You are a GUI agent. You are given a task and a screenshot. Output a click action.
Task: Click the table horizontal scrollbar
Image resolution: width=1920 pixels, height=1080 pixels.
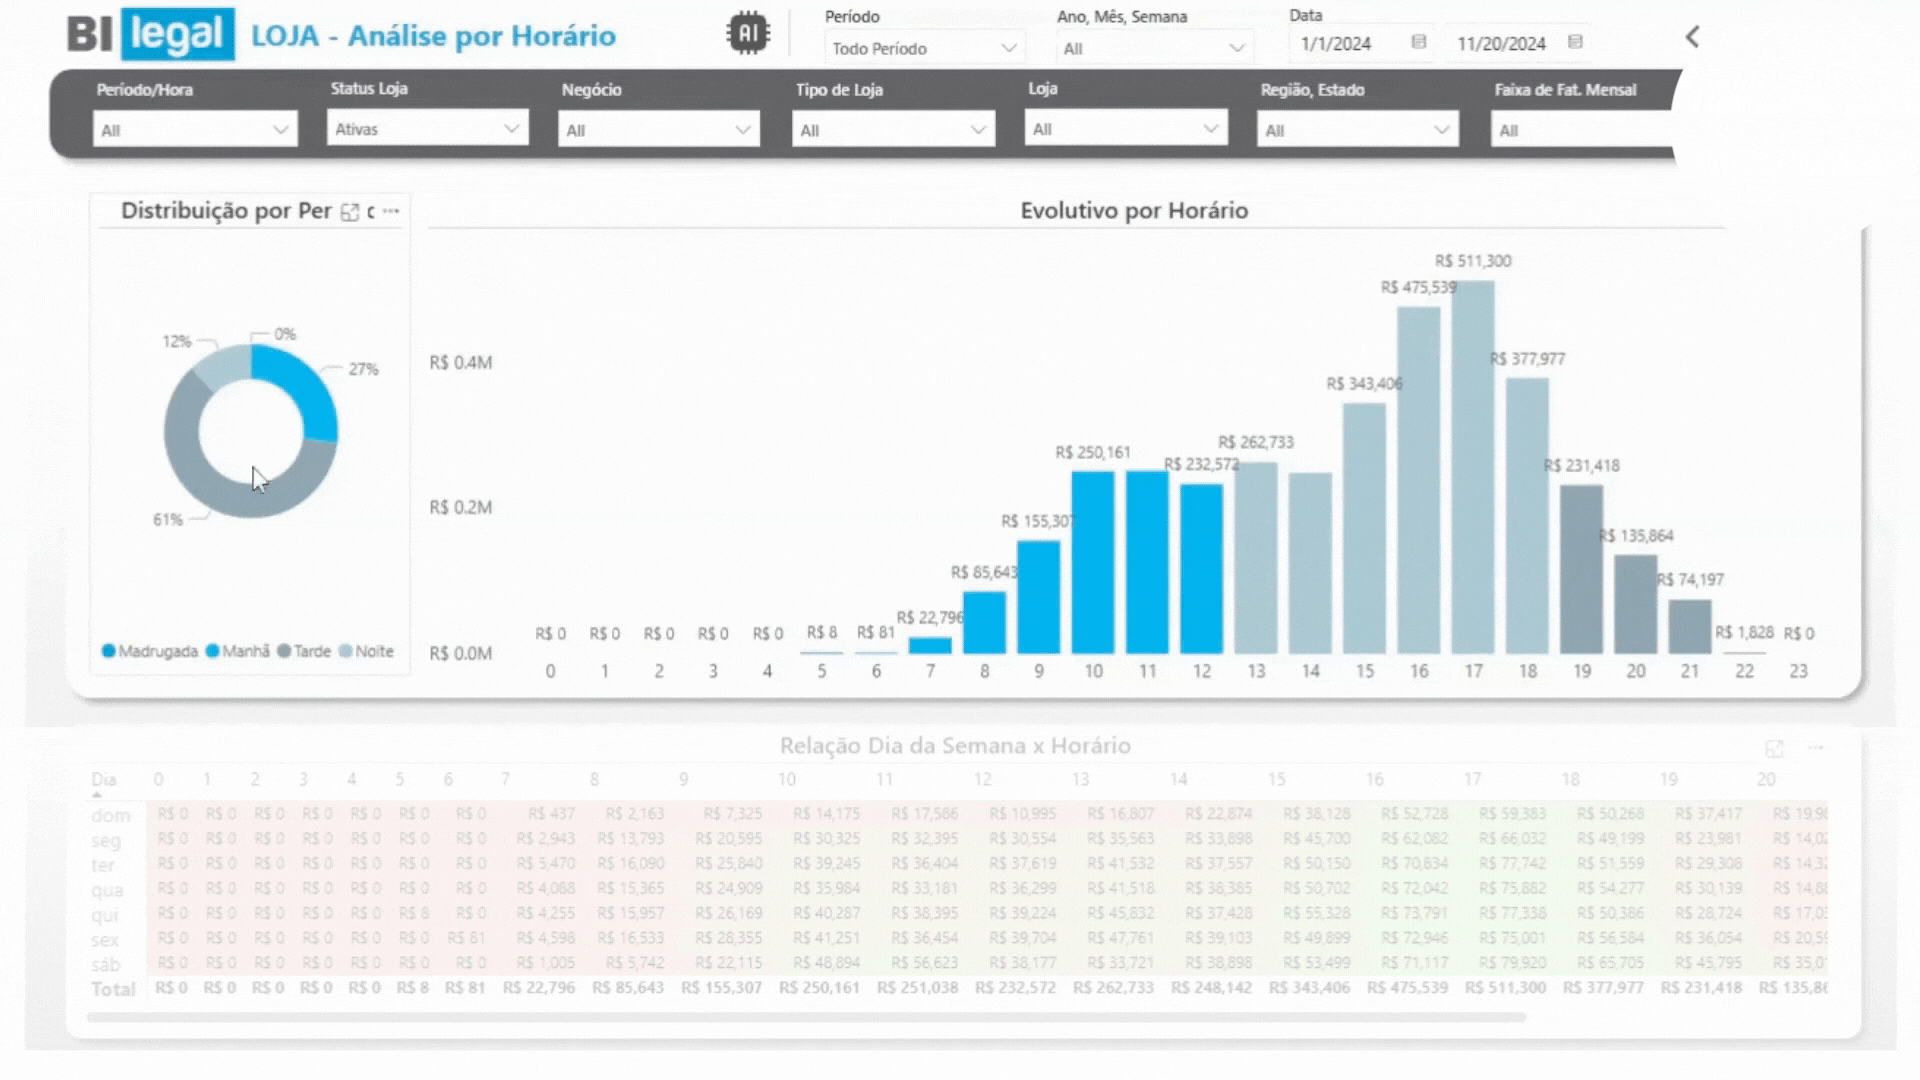(x=805, y=1017)
